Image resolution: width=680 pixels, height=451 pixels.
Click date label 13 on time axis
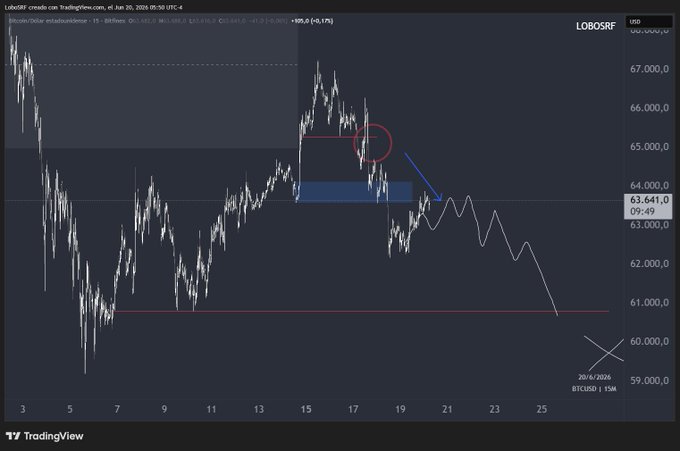pos(258,409)
